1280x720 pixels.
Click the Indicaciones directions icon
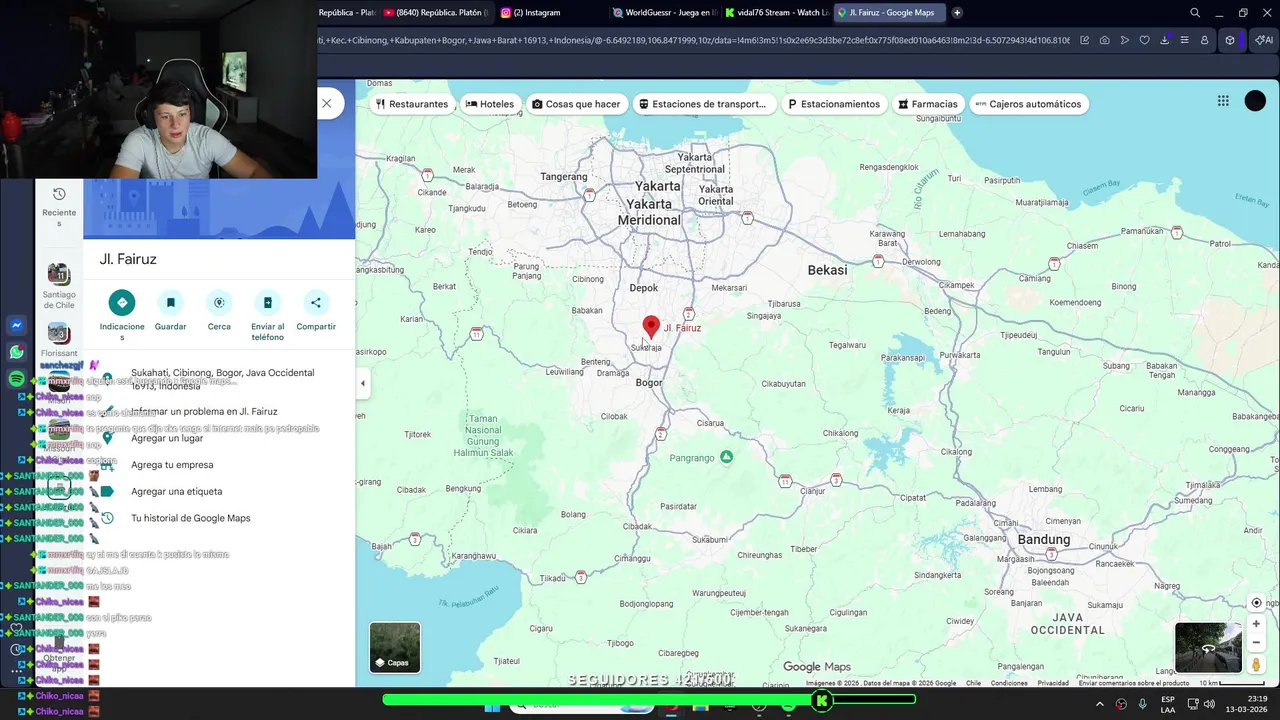[x=122, y=303]
